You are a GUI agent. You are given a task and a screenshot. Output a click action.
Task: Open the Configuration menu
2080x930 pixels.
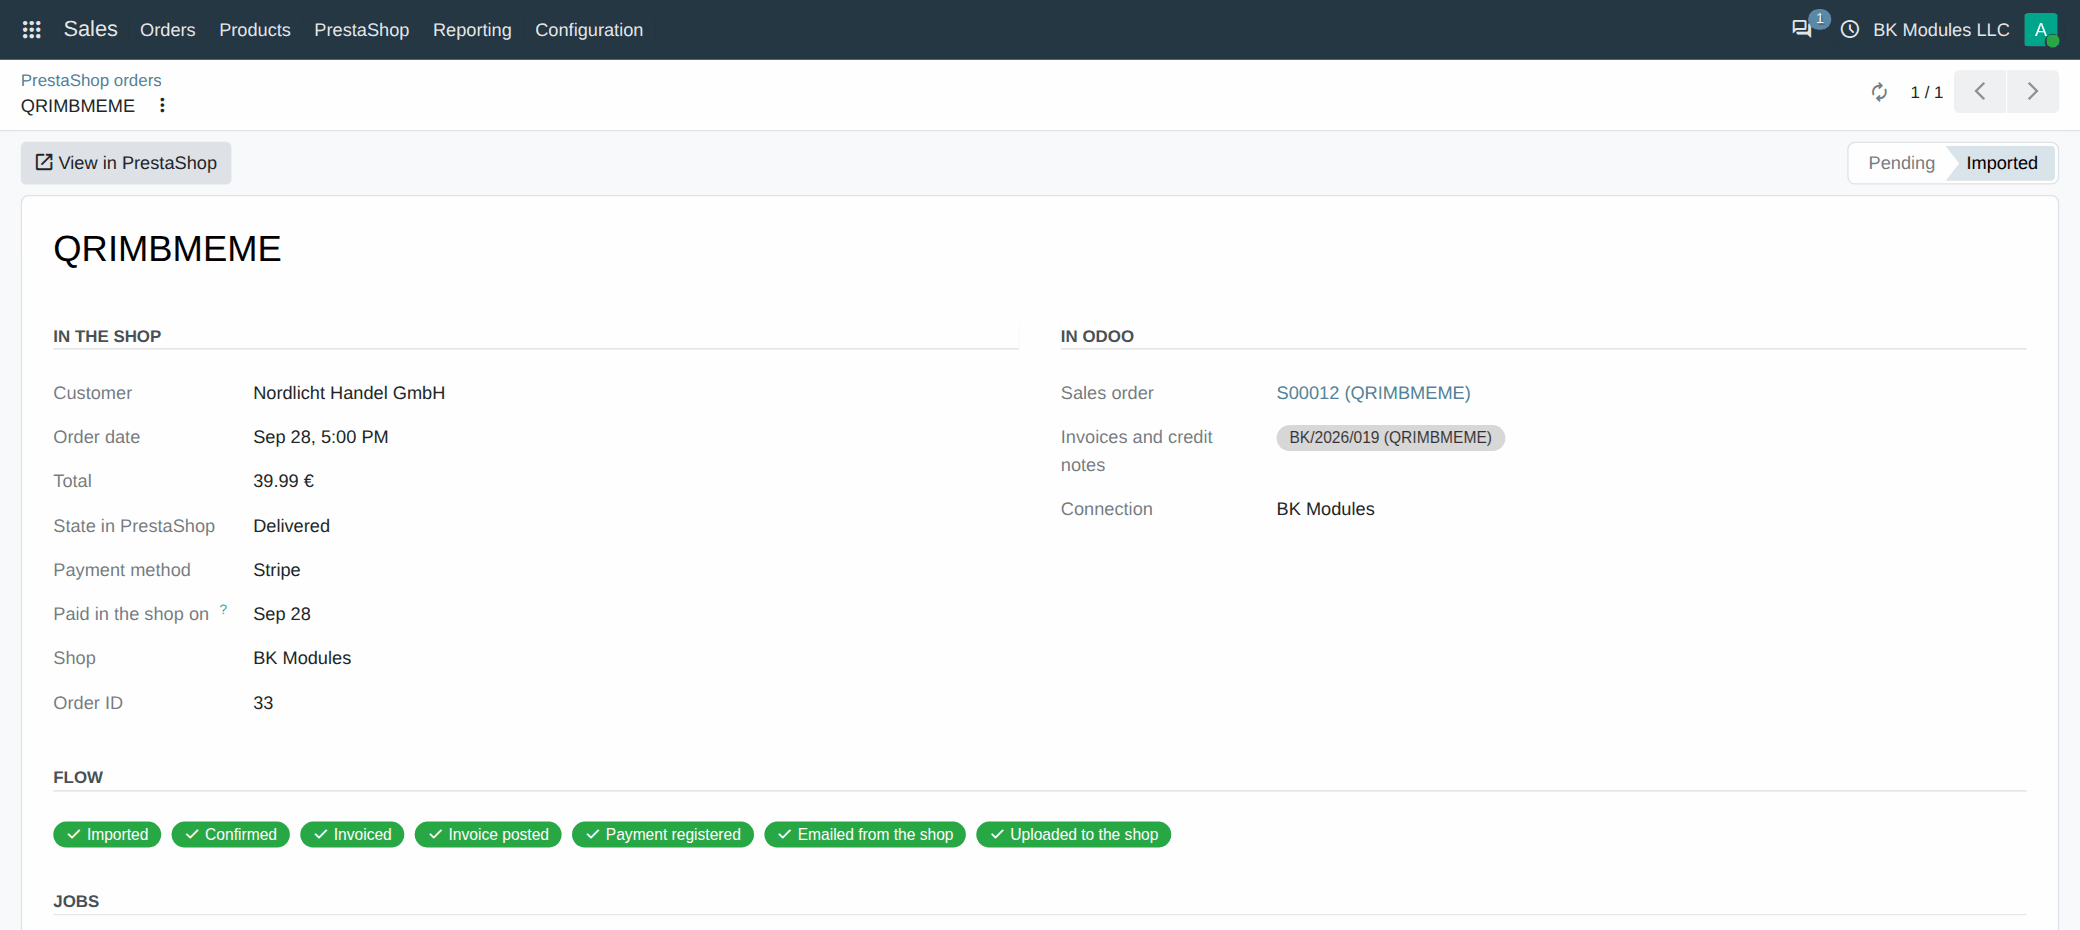[x=589, y=30]
